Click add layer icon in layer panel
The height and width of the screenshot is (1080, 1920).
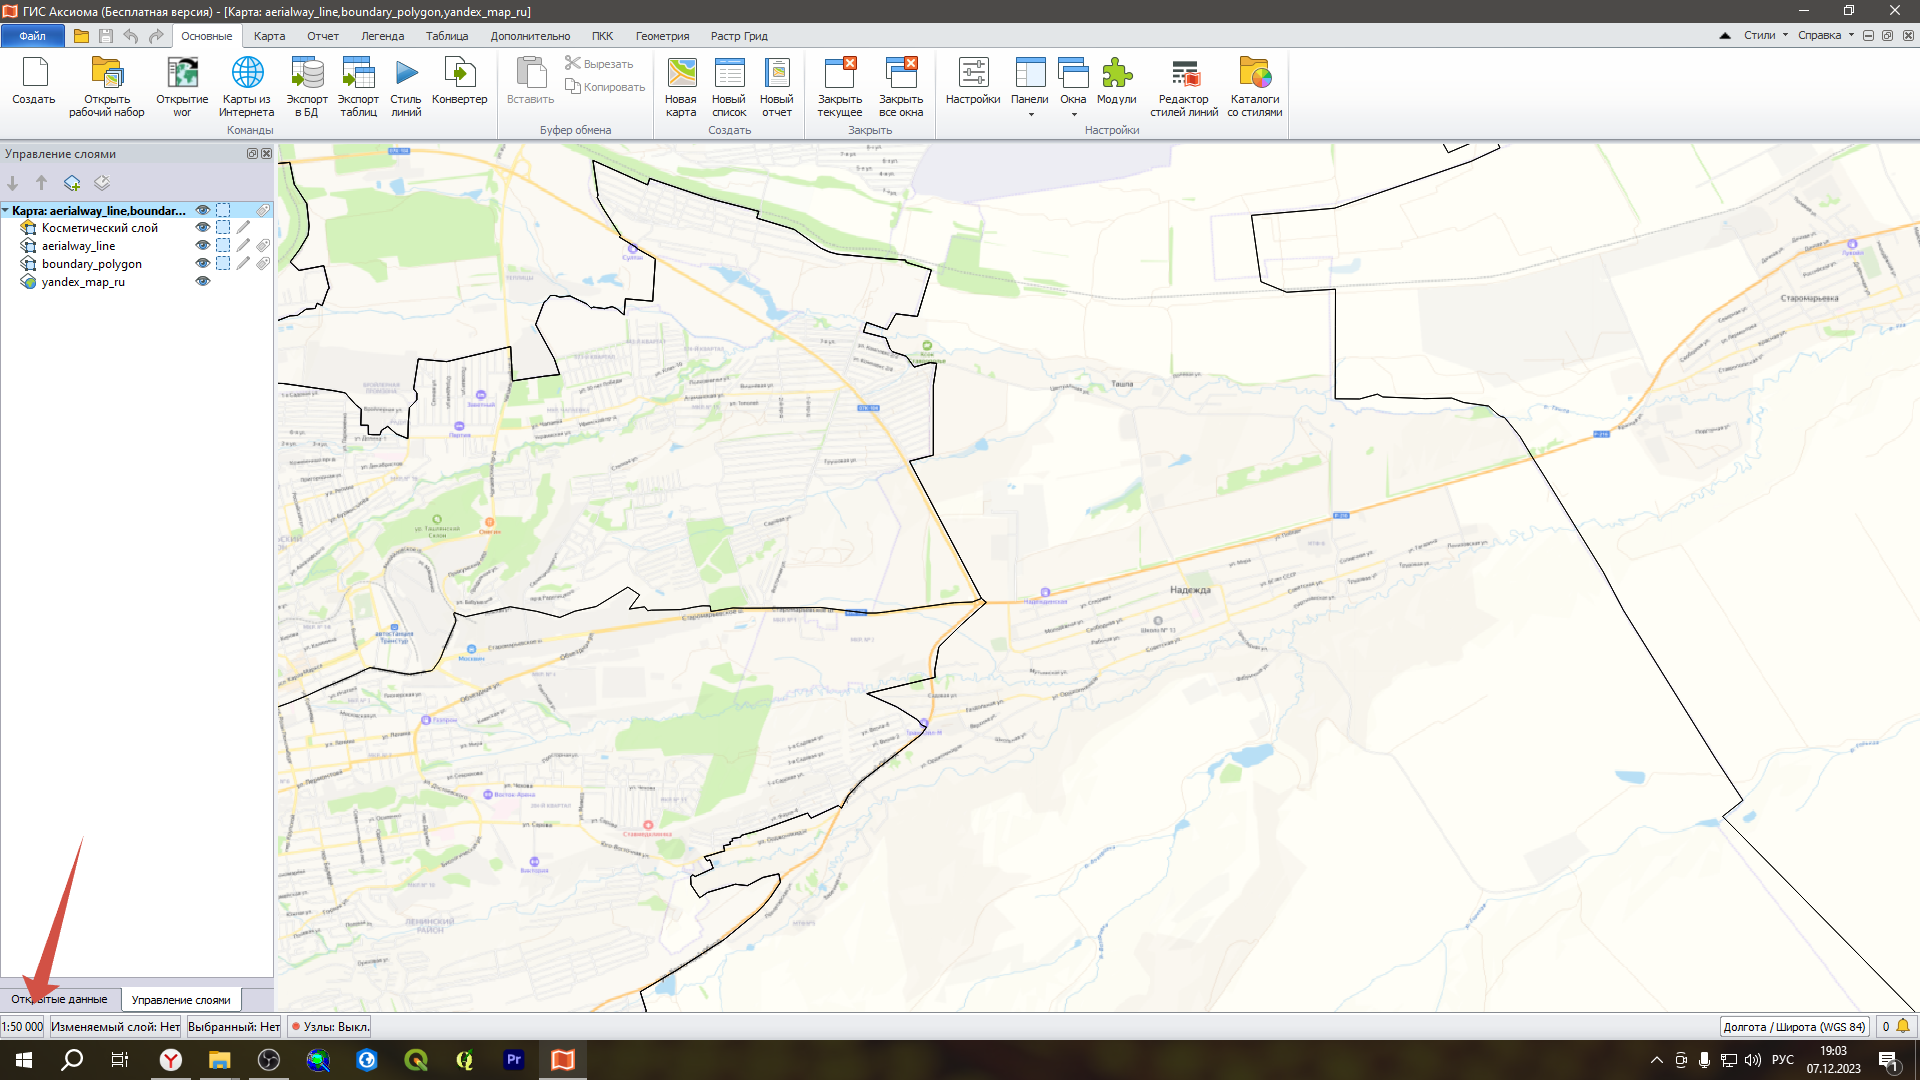point(72,183)
